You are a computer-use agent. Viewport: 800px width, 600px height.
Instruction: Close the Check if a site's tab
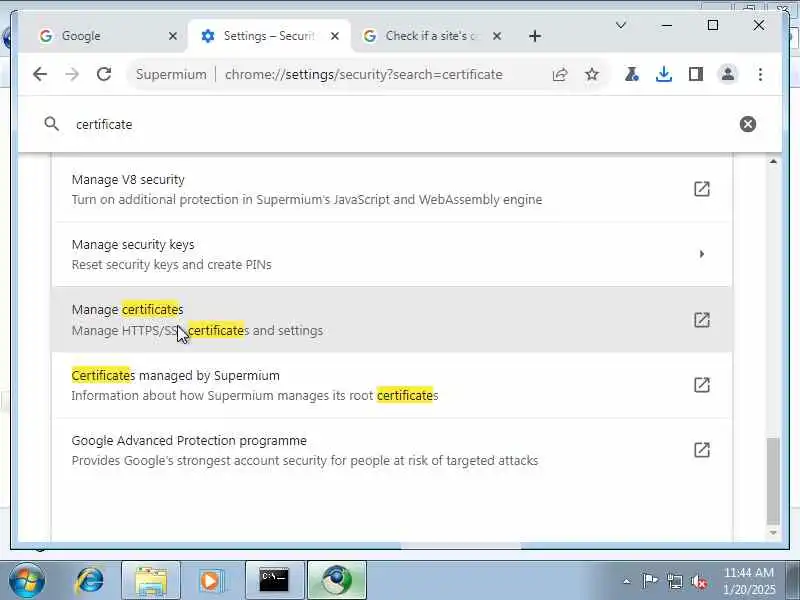497,36
